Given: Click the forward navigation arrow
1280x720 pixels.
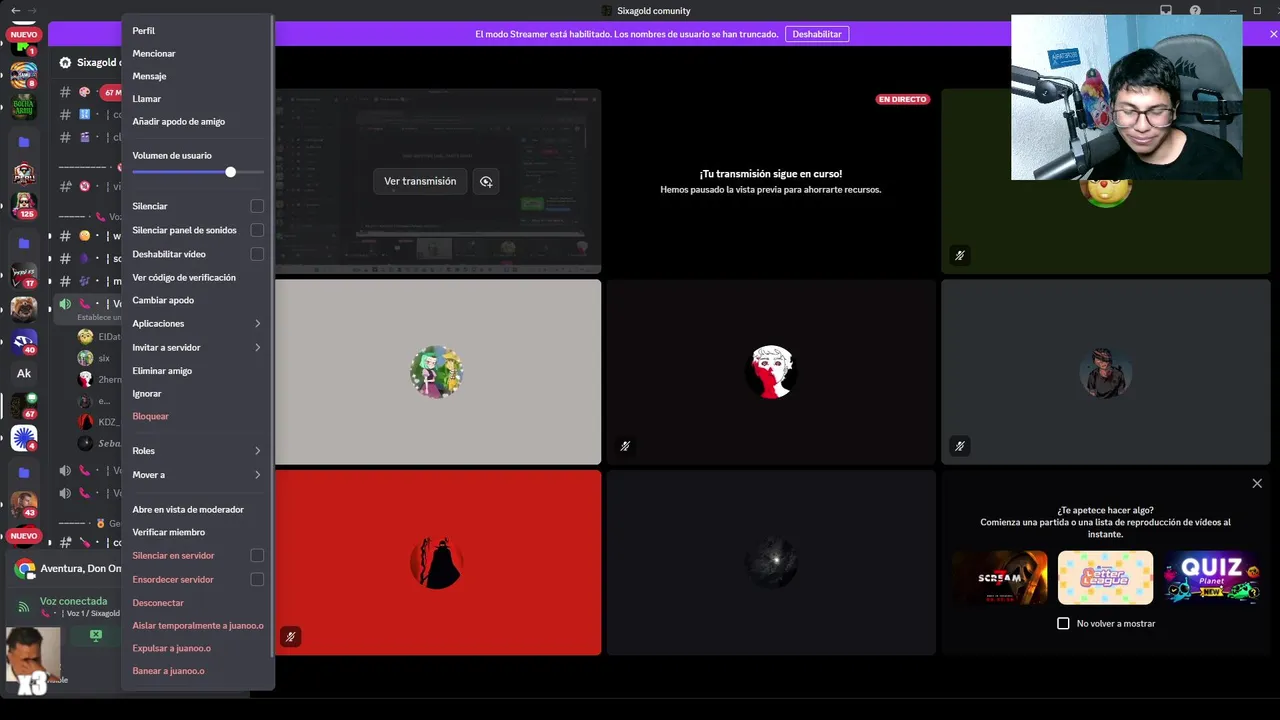Looking at the screenshot, I should 32,11.
